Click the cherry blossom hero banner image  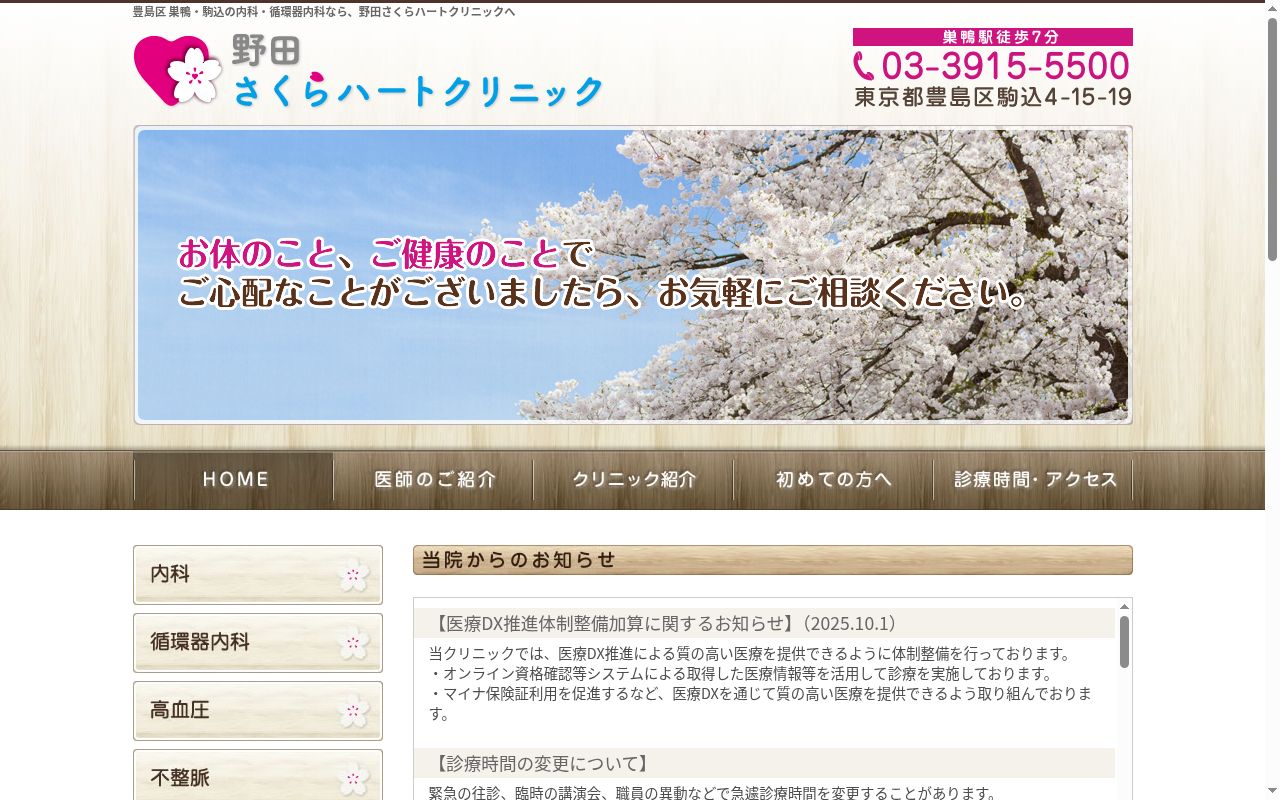pos(633,275)
